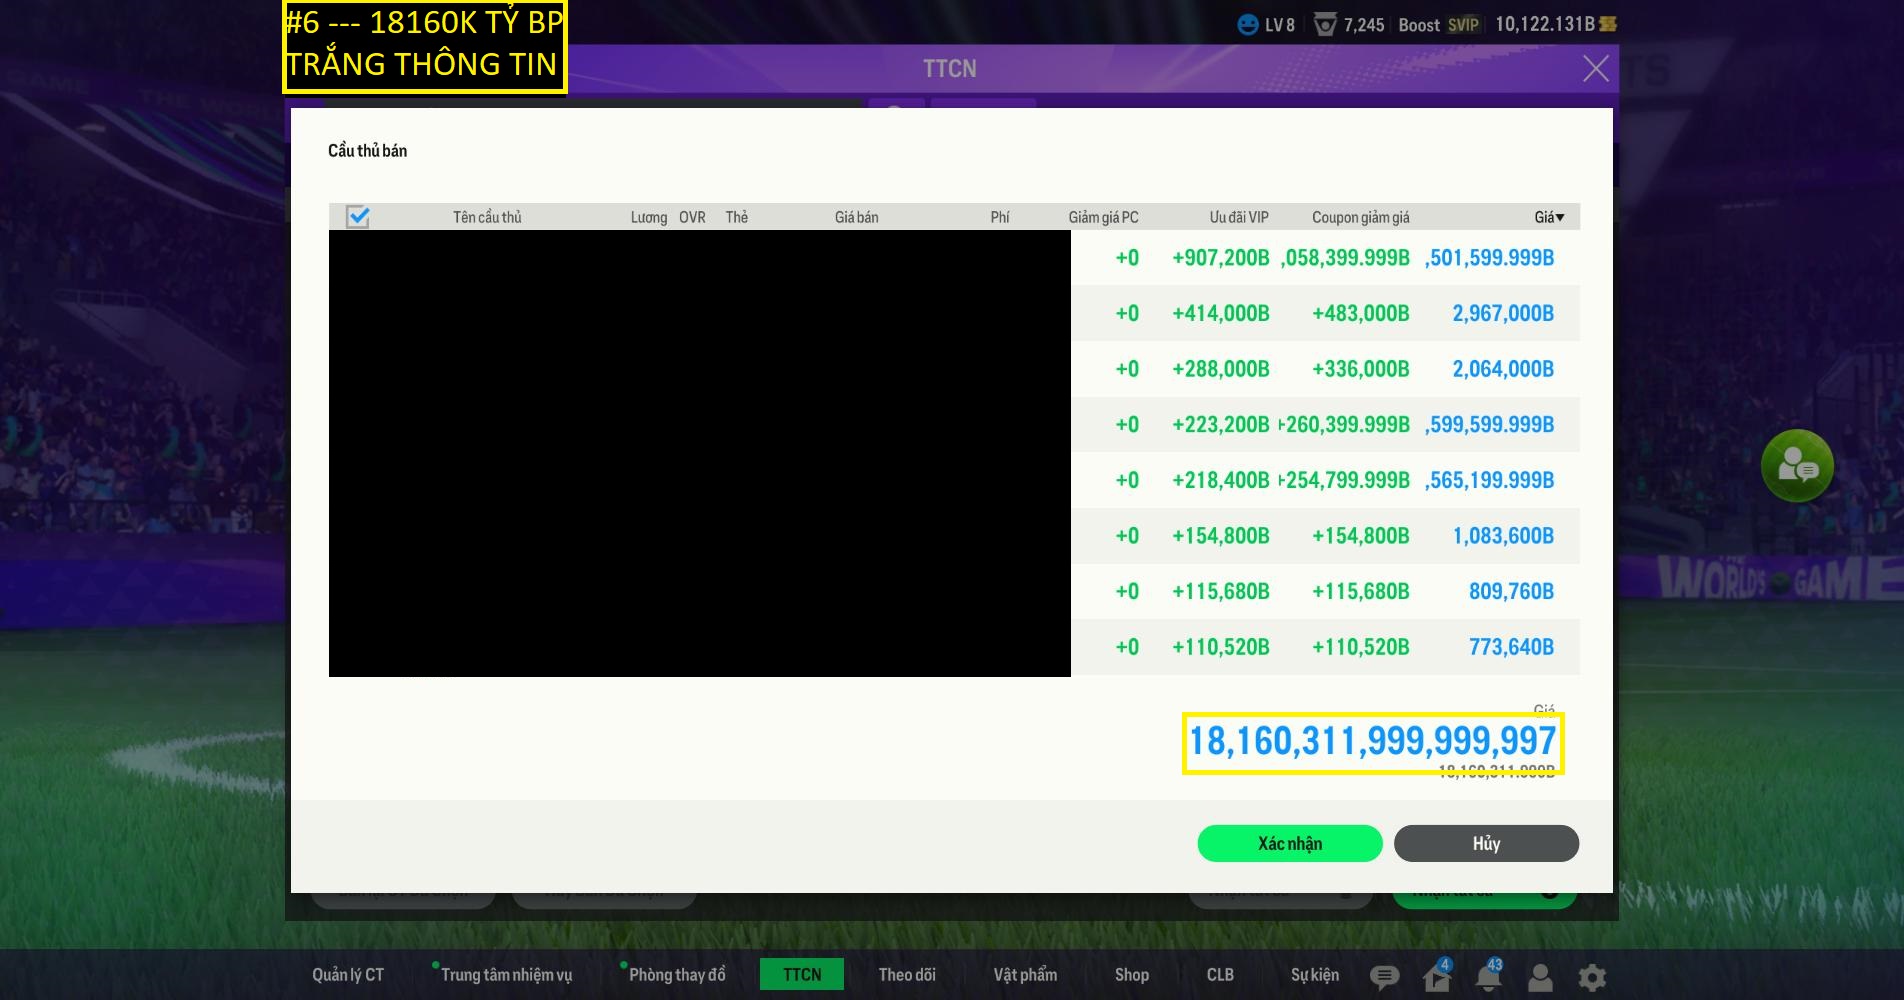The height and width of the screenshot is (1000, 1904).
Task: Click the OVR column header
Action: [x=692, y=217]
